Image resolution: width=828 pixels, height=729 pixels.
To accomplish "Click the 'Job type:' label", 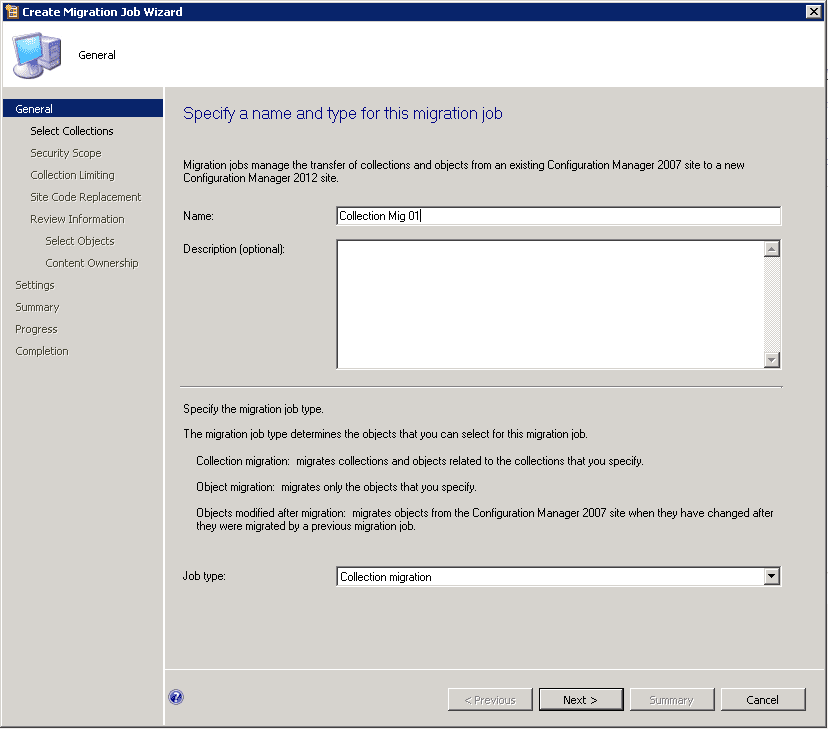I will pos(204,576).
